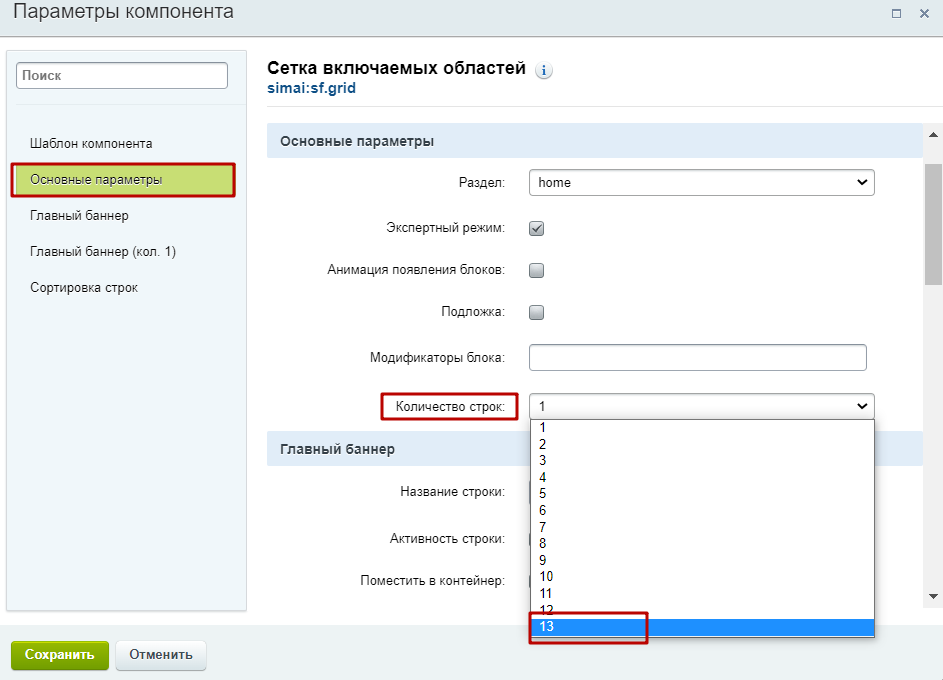
Task: Close the component parameters dialog
Action: (924, 13)
